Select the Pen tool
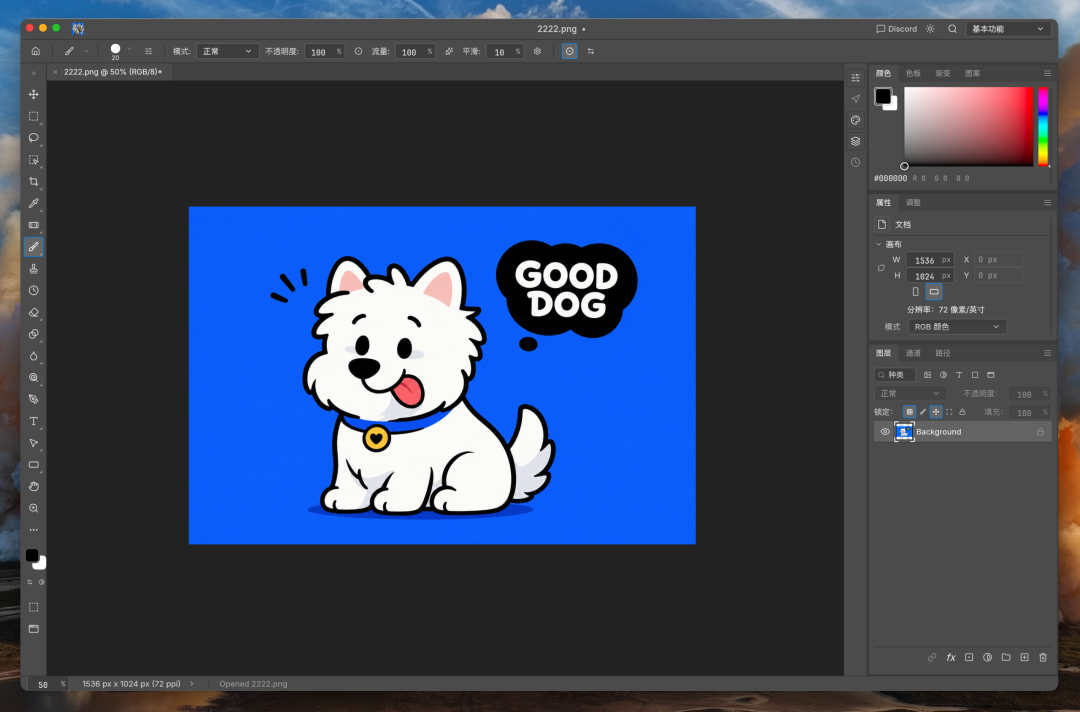The width and height of the screenshot is (1080, 712). [33, 399]
